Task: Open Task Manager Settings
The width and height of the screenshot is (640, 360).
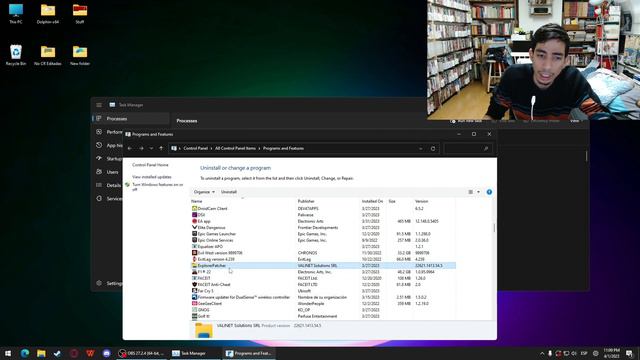Action: (108, 283)
